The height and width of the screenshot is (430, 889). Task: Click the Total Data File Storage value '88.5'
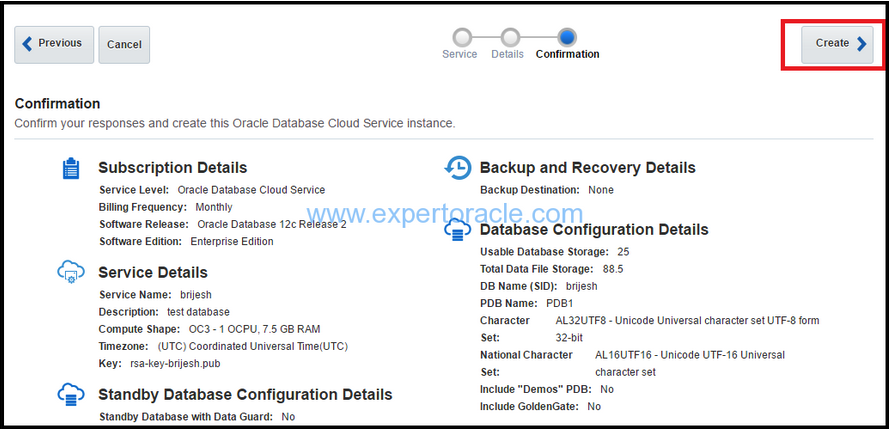pos(612,269)
